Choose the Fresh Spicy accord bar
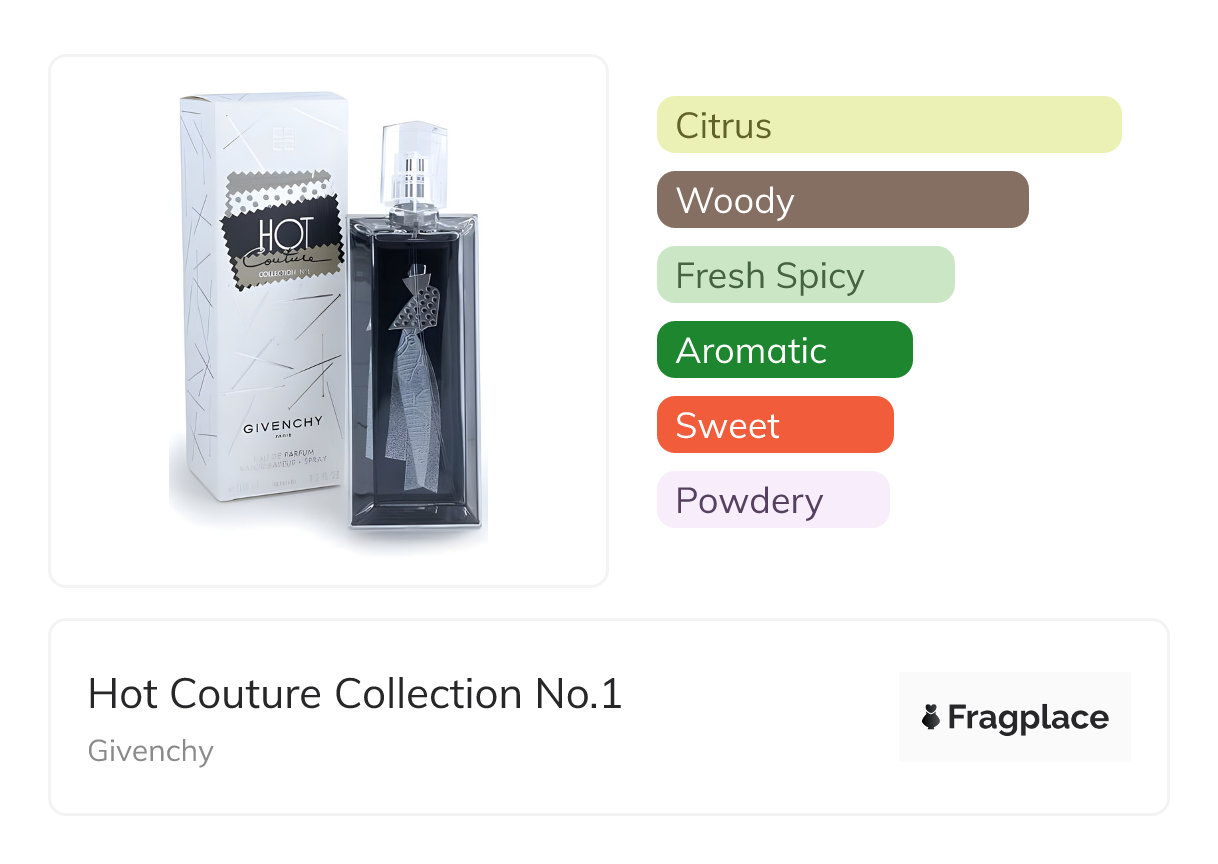This screenshot has width=1218, height=864. coord(805,275)
